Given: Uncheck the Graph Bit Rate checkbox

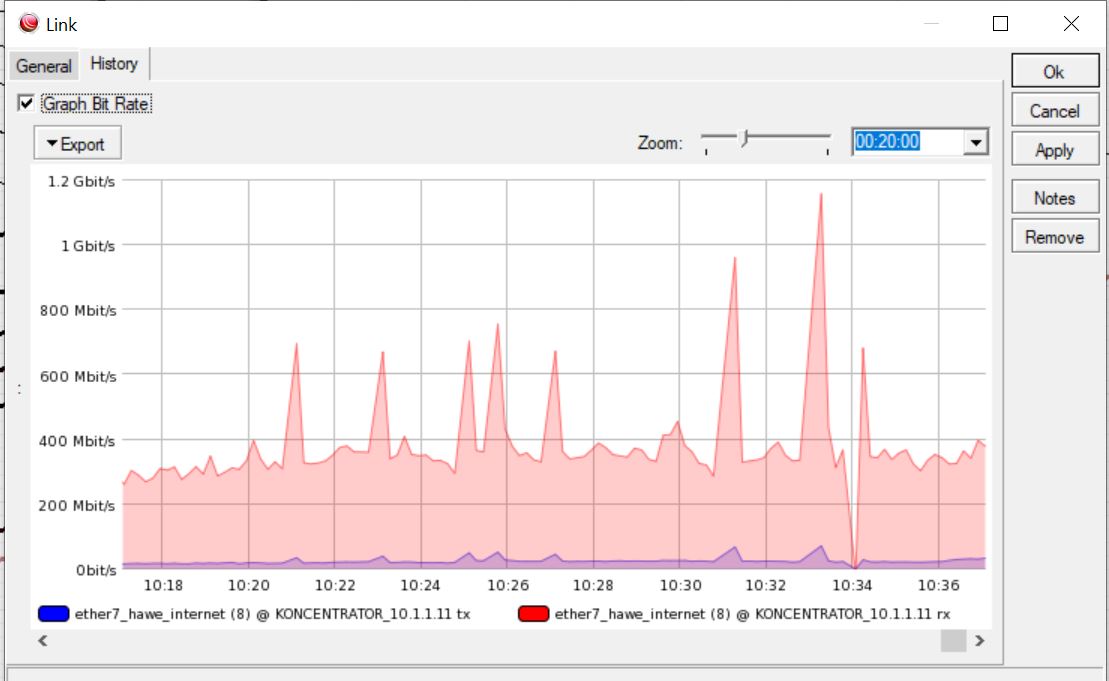Looking at the screenshot, I should pos(26,103).
